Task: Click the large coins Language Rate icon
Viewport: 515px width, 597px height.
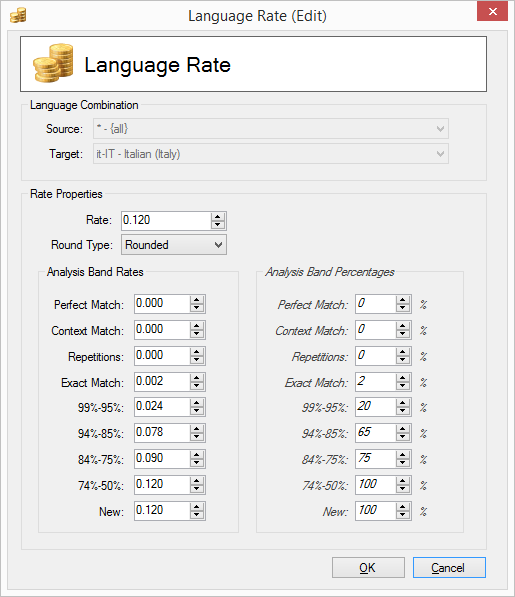Action: coord(53,63)
